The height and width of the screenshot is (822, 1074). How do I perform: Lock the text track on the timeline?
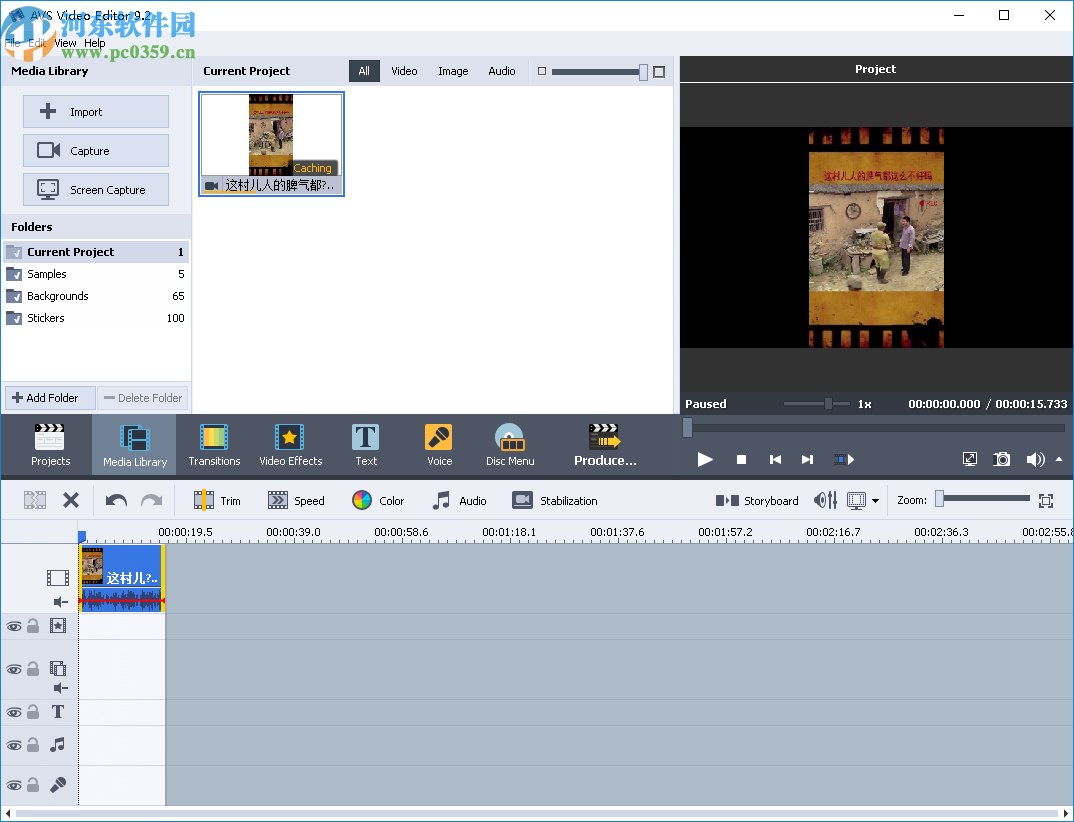34,712
